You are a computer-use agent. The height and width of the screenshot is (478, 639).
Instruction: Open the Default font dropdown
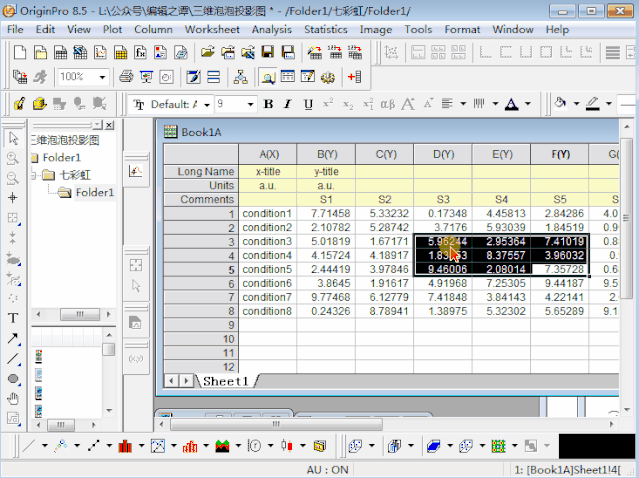207,104
